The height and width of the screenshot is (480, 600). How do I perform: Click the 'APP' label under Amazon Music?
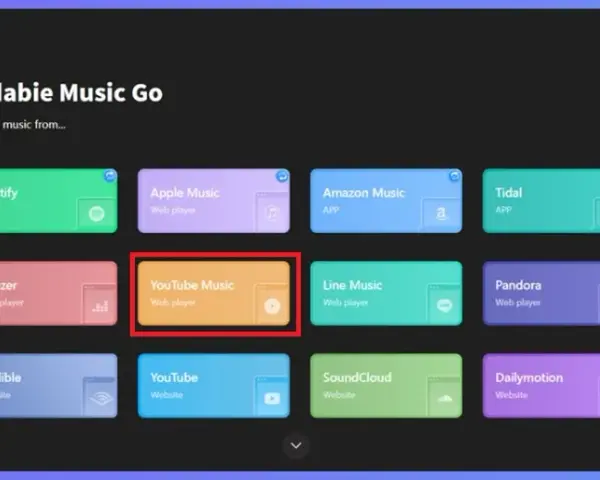[331, 210]
